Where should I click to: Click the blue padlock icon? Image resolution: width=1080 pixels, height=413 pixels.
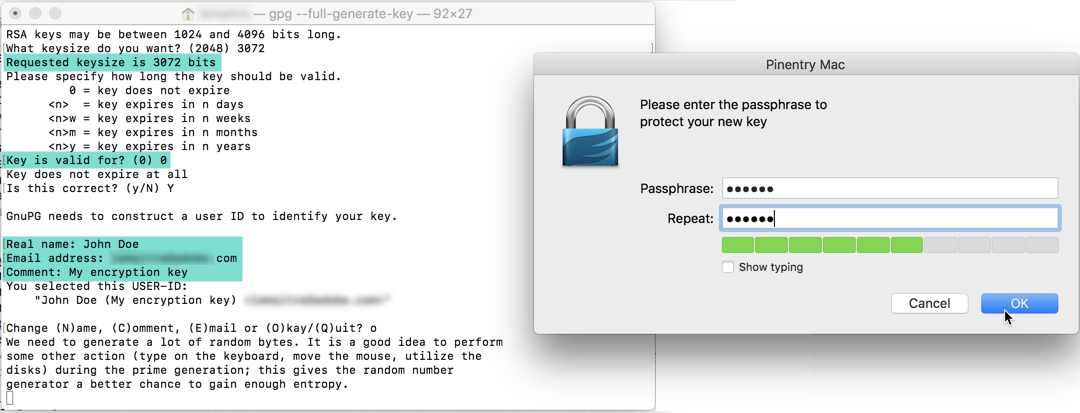[x=589, y=131]
